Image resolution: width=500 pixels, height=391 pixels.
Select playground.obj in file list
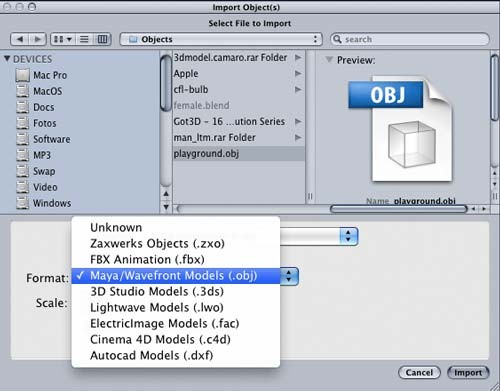[239, 154]
